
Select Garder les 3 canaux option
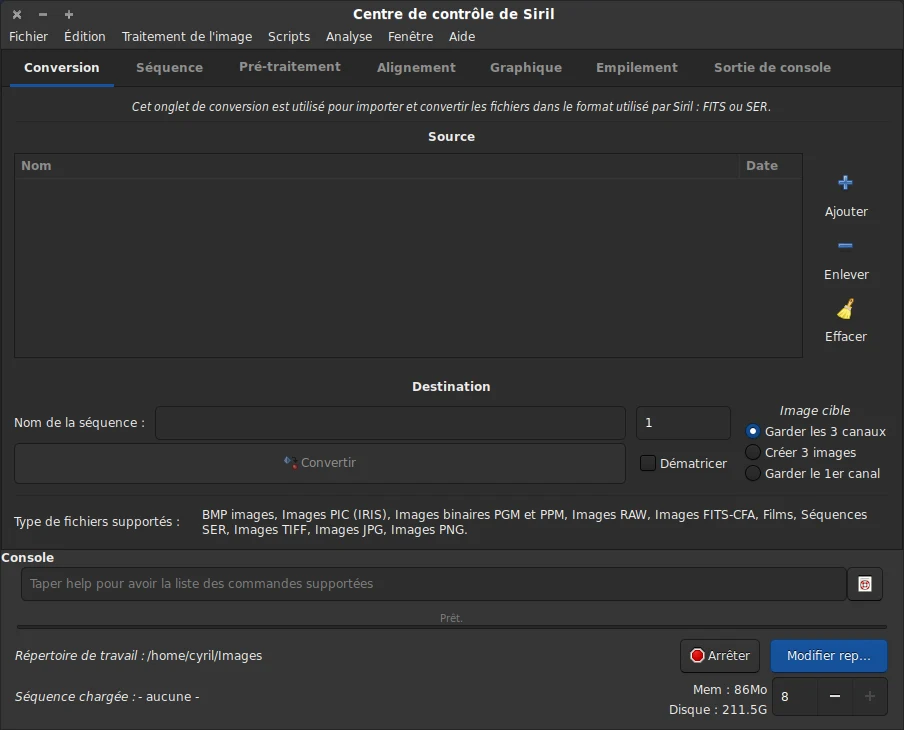pos(752,431)
